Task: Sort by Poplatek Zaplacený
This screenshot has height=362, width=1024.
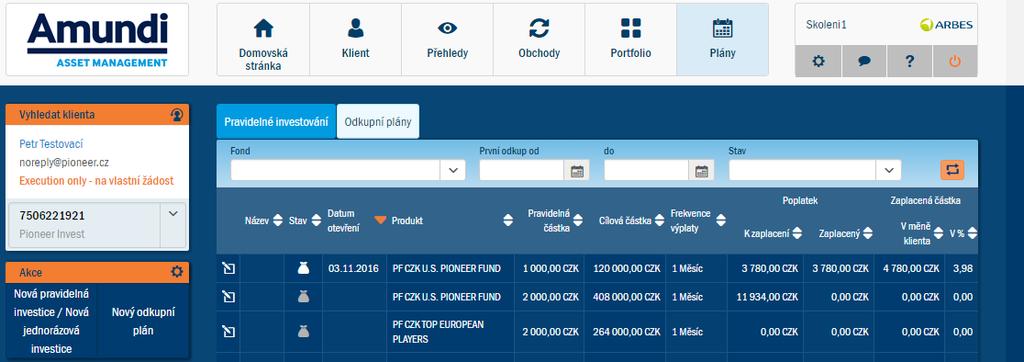Action: (867, 233)
